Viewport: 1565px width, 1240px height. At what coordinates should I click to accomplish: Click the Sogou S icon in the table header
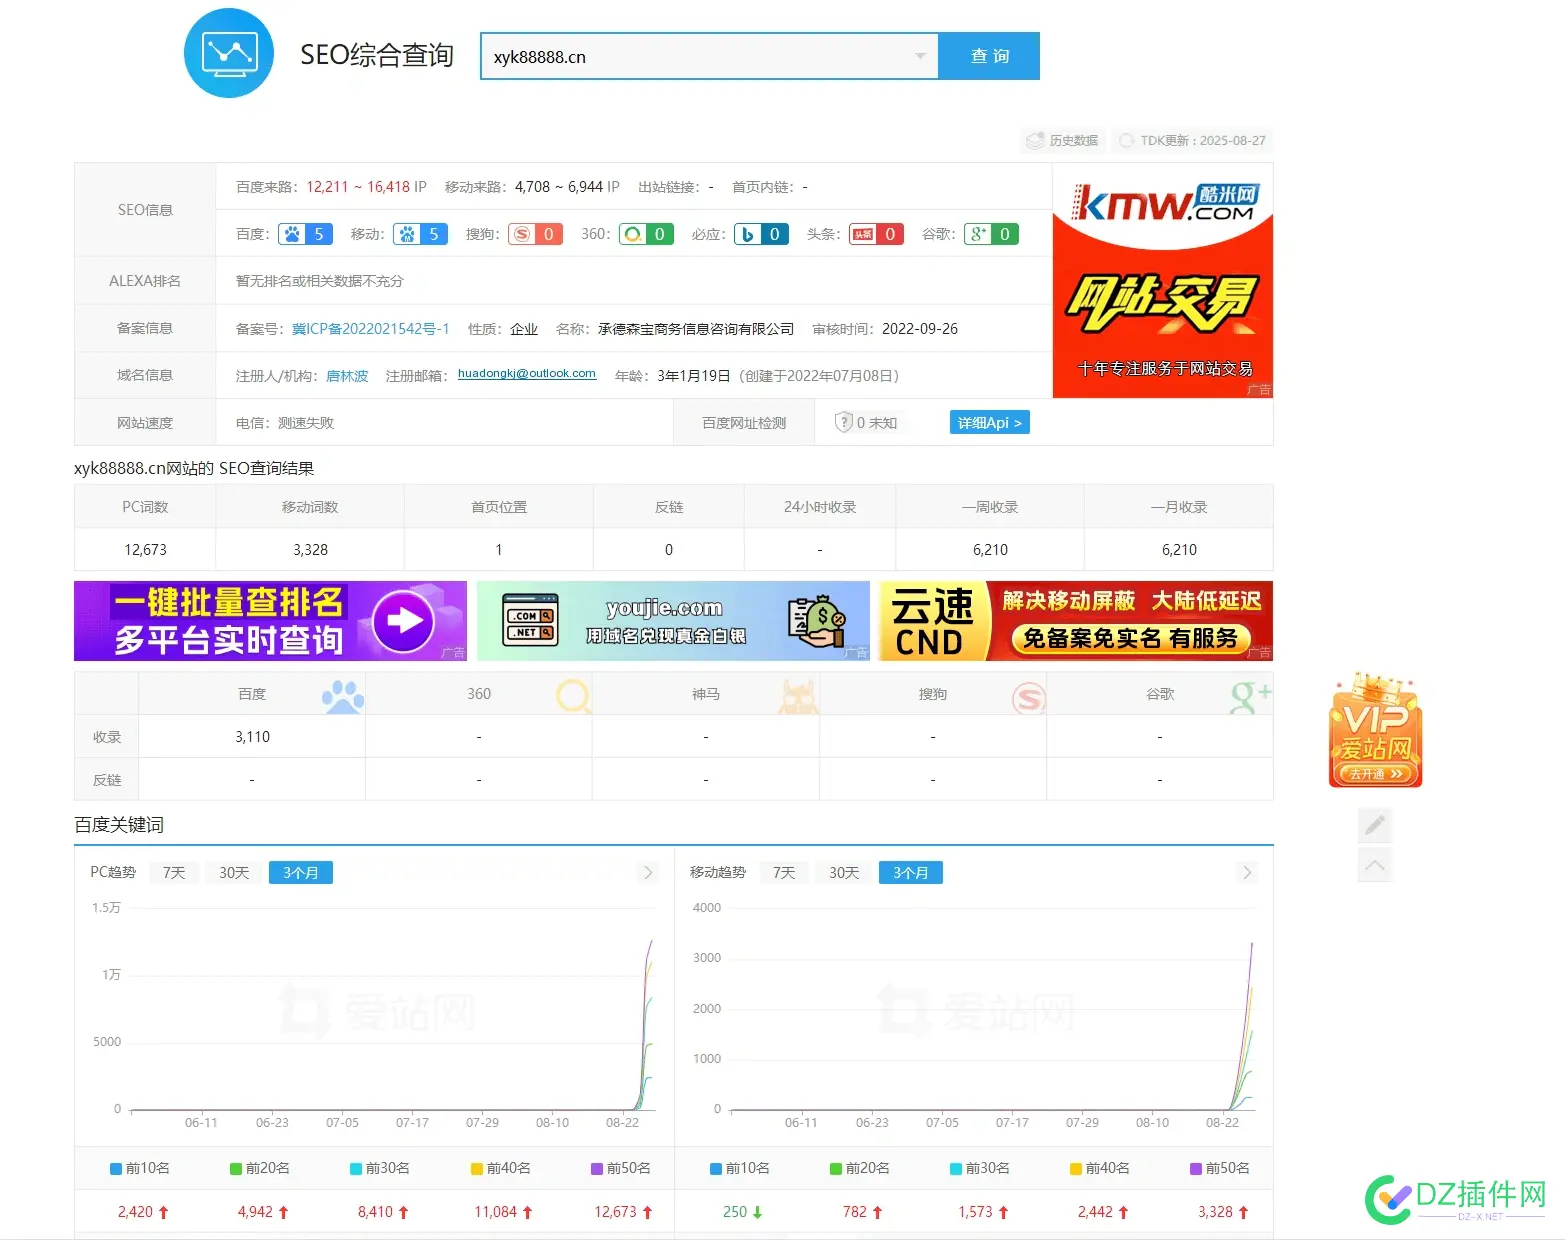point(1029,694)
